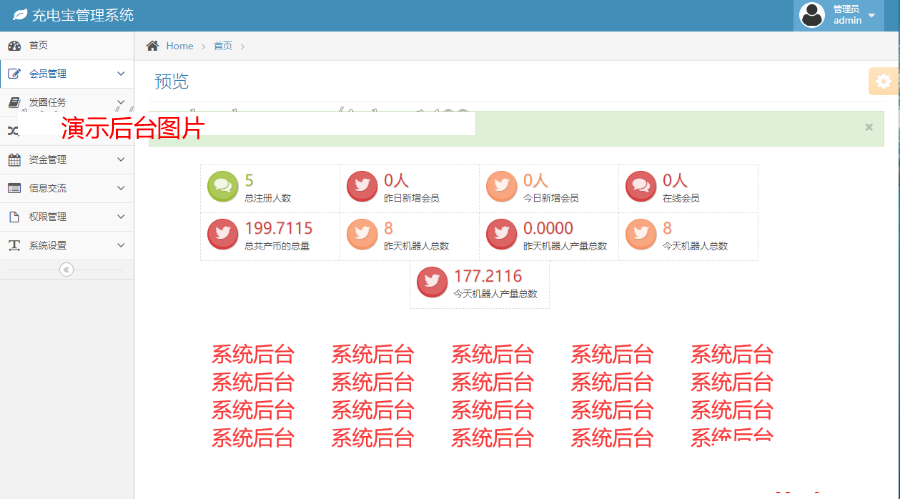900x499 pixels.
Task: Click the 总共产币的总量 bird icon
Action: click(222, 234)
